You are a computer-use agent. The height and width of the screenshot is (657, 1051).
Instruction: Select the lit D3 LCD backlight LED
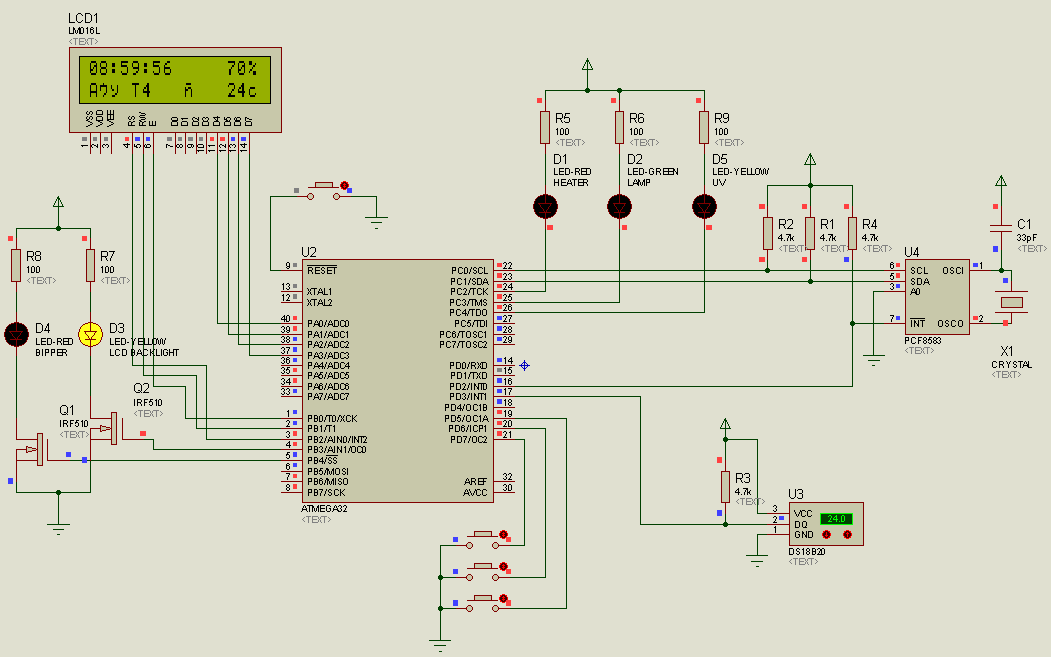coord(90,334)
